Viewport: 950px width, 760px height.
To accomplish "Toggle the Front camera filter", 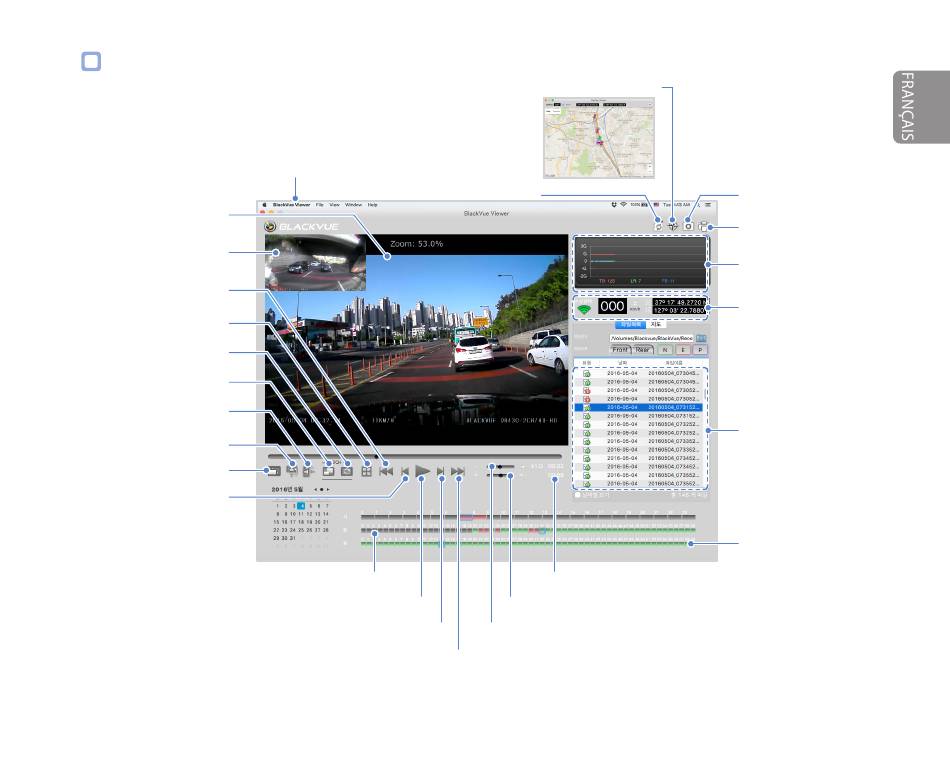I will pyautogui.click(x=620, y=350).
